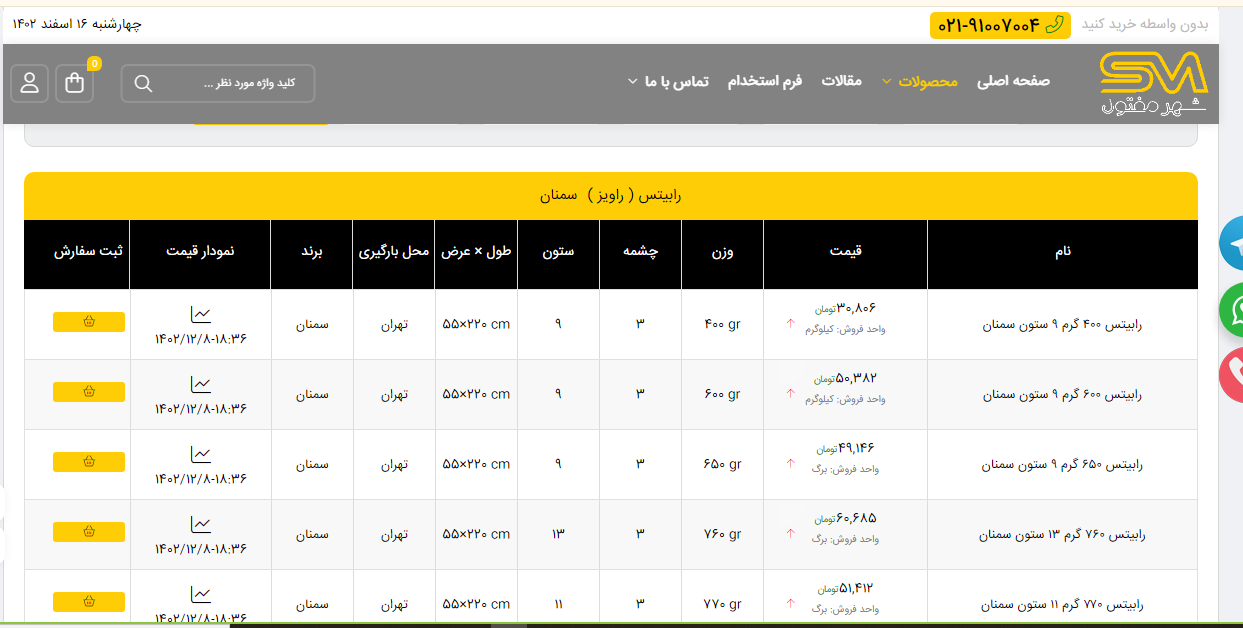Screen dimensions: 1243x628
Task: Click the phone number 021-91007004 button
Action: [999, 26]
